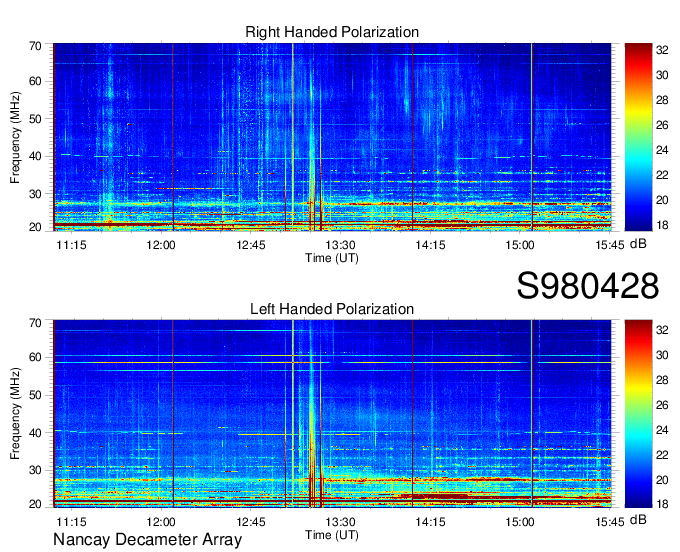Click the 26 value on Left Handed colorbar

pyautogui.click(x=662, y=405)
